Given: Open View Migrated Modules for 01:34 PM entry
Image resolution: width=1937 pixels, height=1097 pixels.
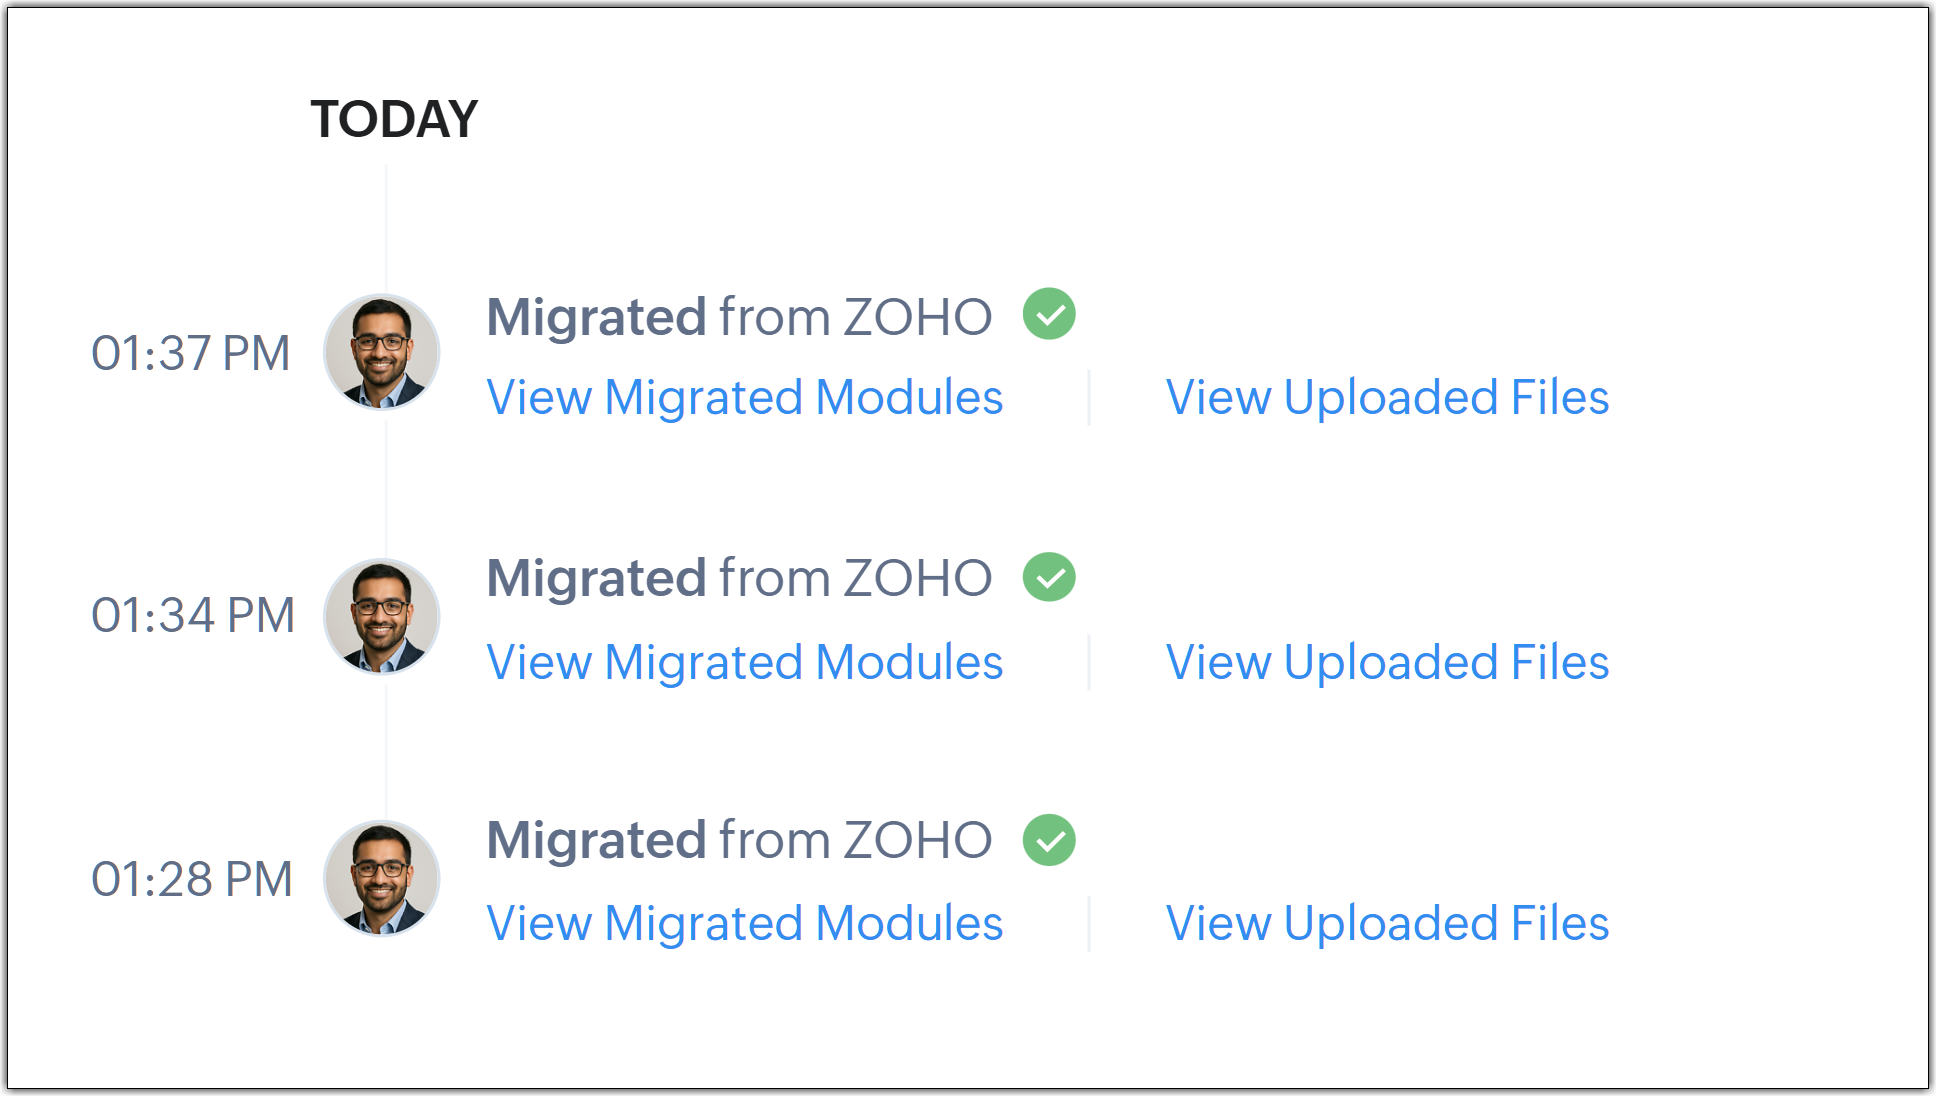Looking at the screenshot, I should pos(744,662).
